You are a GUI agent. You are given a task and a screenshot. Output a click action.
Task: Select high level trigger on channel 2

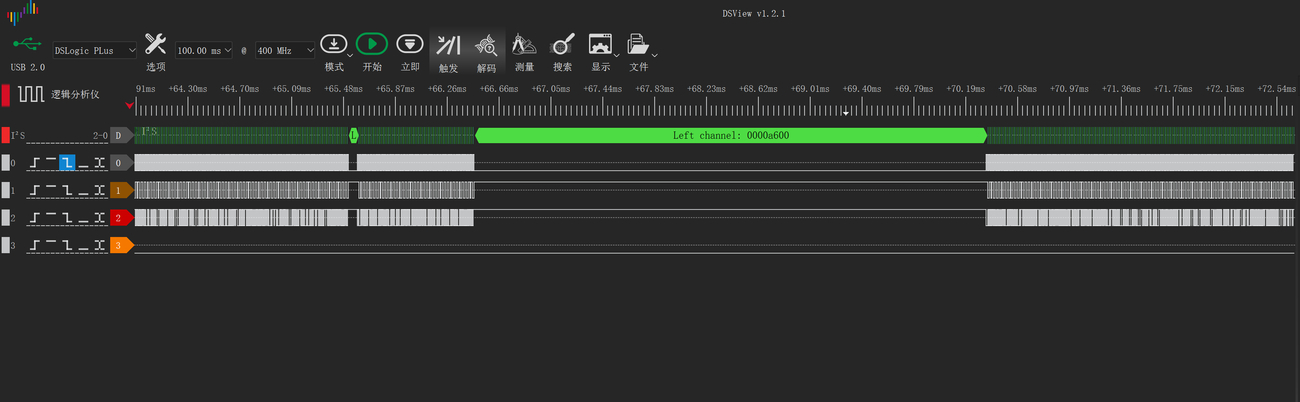[x=52, y=217]
